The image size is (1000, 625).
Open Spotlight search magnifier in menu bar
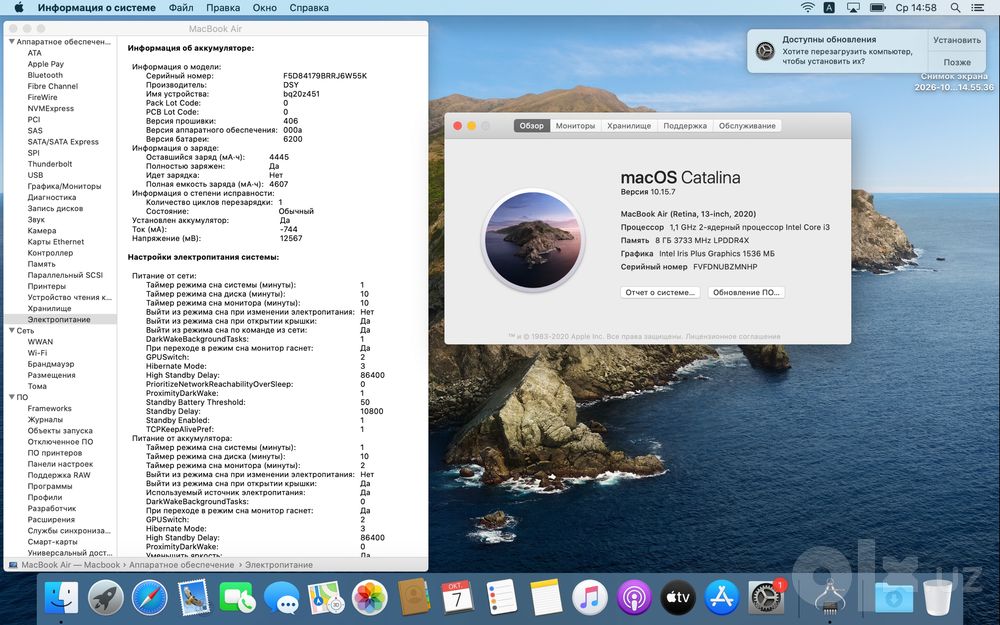pos(955,8)
